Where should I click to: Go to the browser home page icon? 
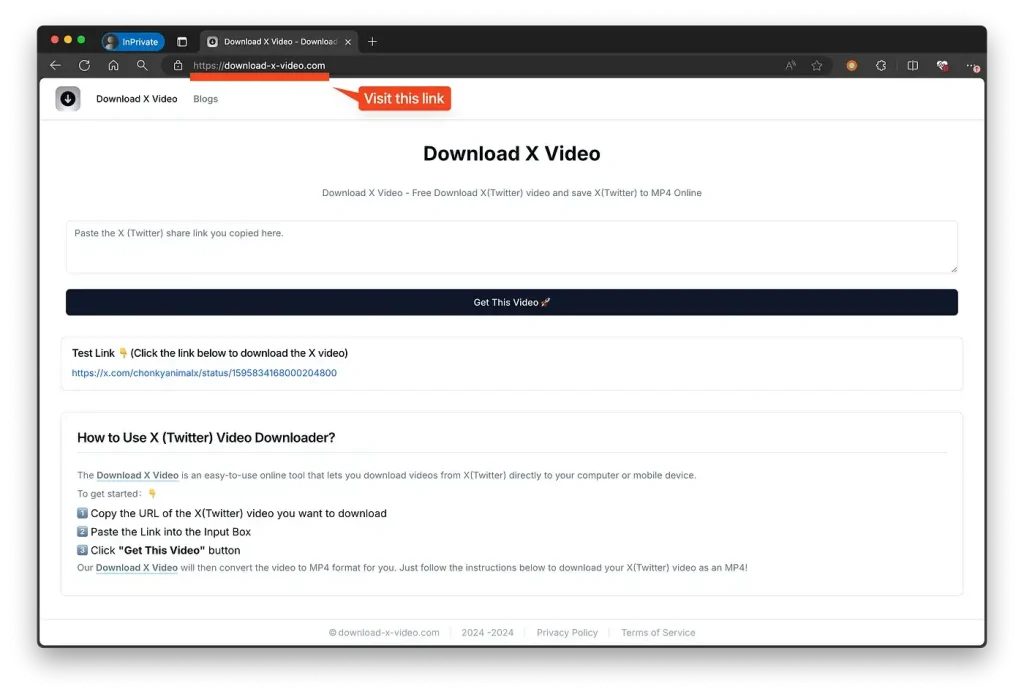click(x=113, y=66)
